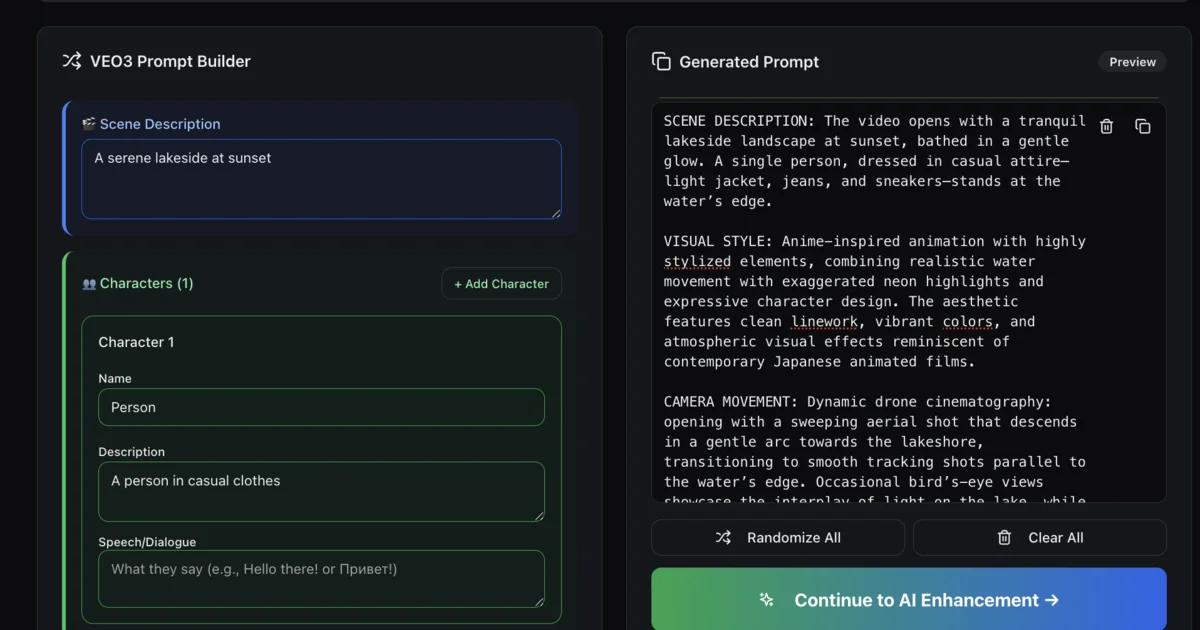Screen dimensions: 1200x630
Task: Continue to AI Enhancement
Action: point(908,600)
